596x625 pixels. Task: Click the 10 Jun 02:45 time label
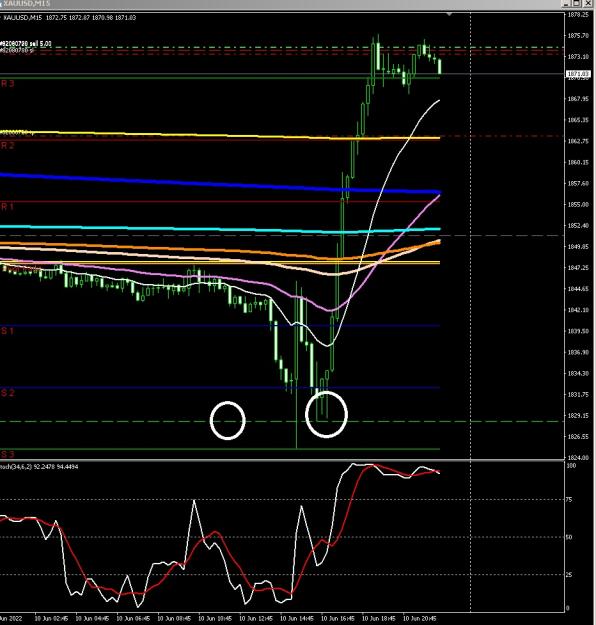point(51,619)
